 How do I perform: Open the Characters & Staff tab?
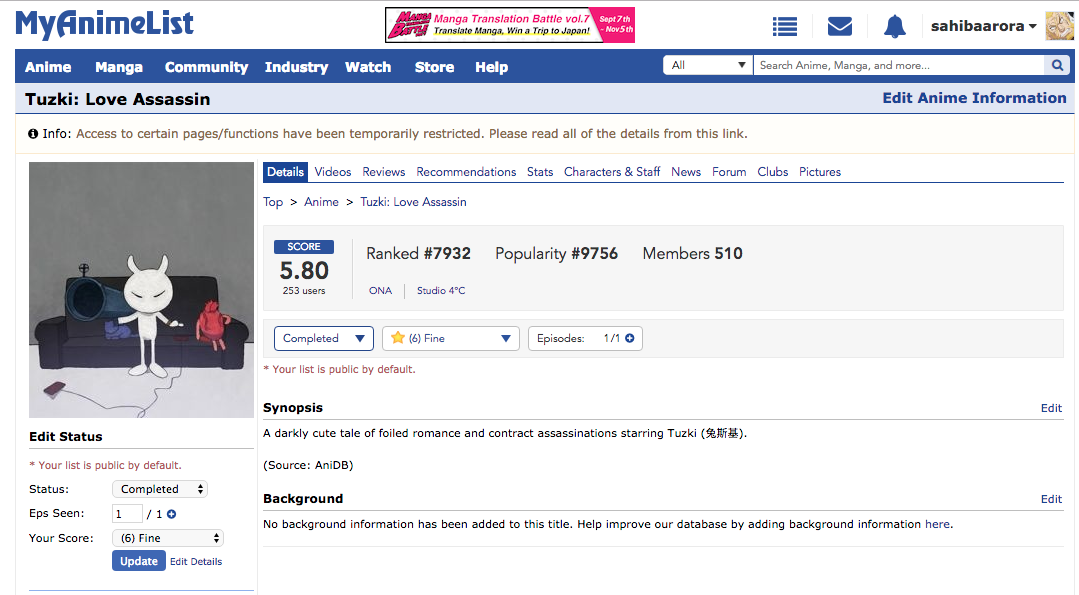[611, 172]
